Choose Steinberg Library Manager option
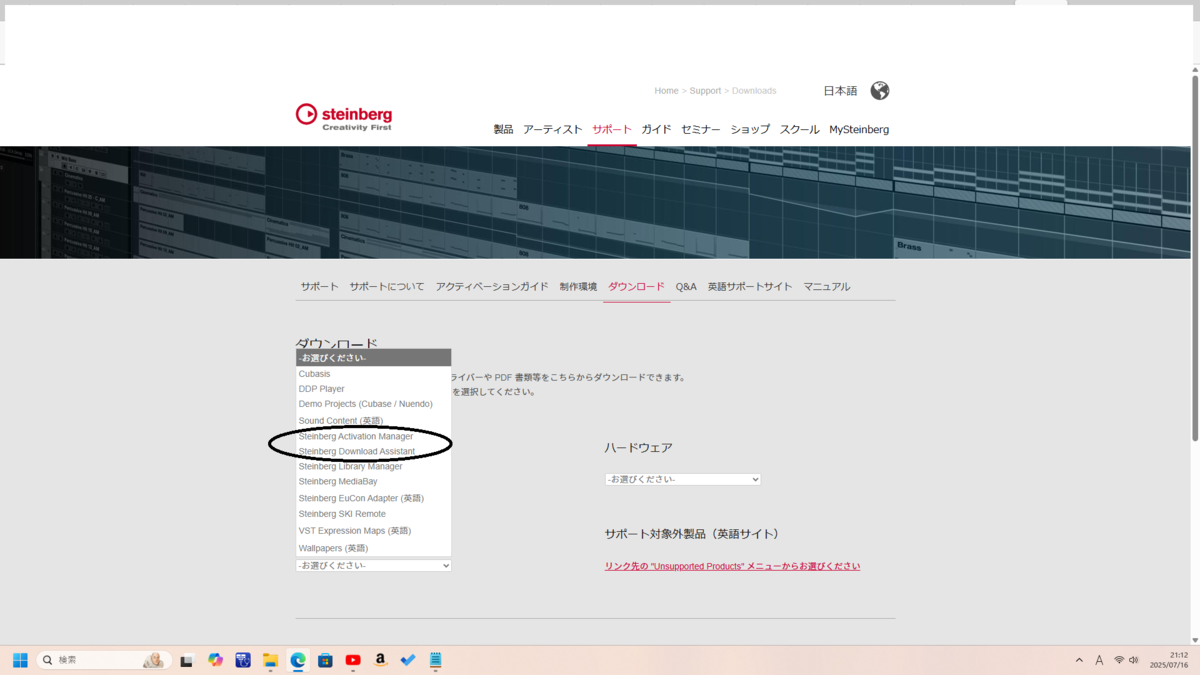Image resolution: width=1200 pixels, height=675 pixels. click(x=374, y=467)
